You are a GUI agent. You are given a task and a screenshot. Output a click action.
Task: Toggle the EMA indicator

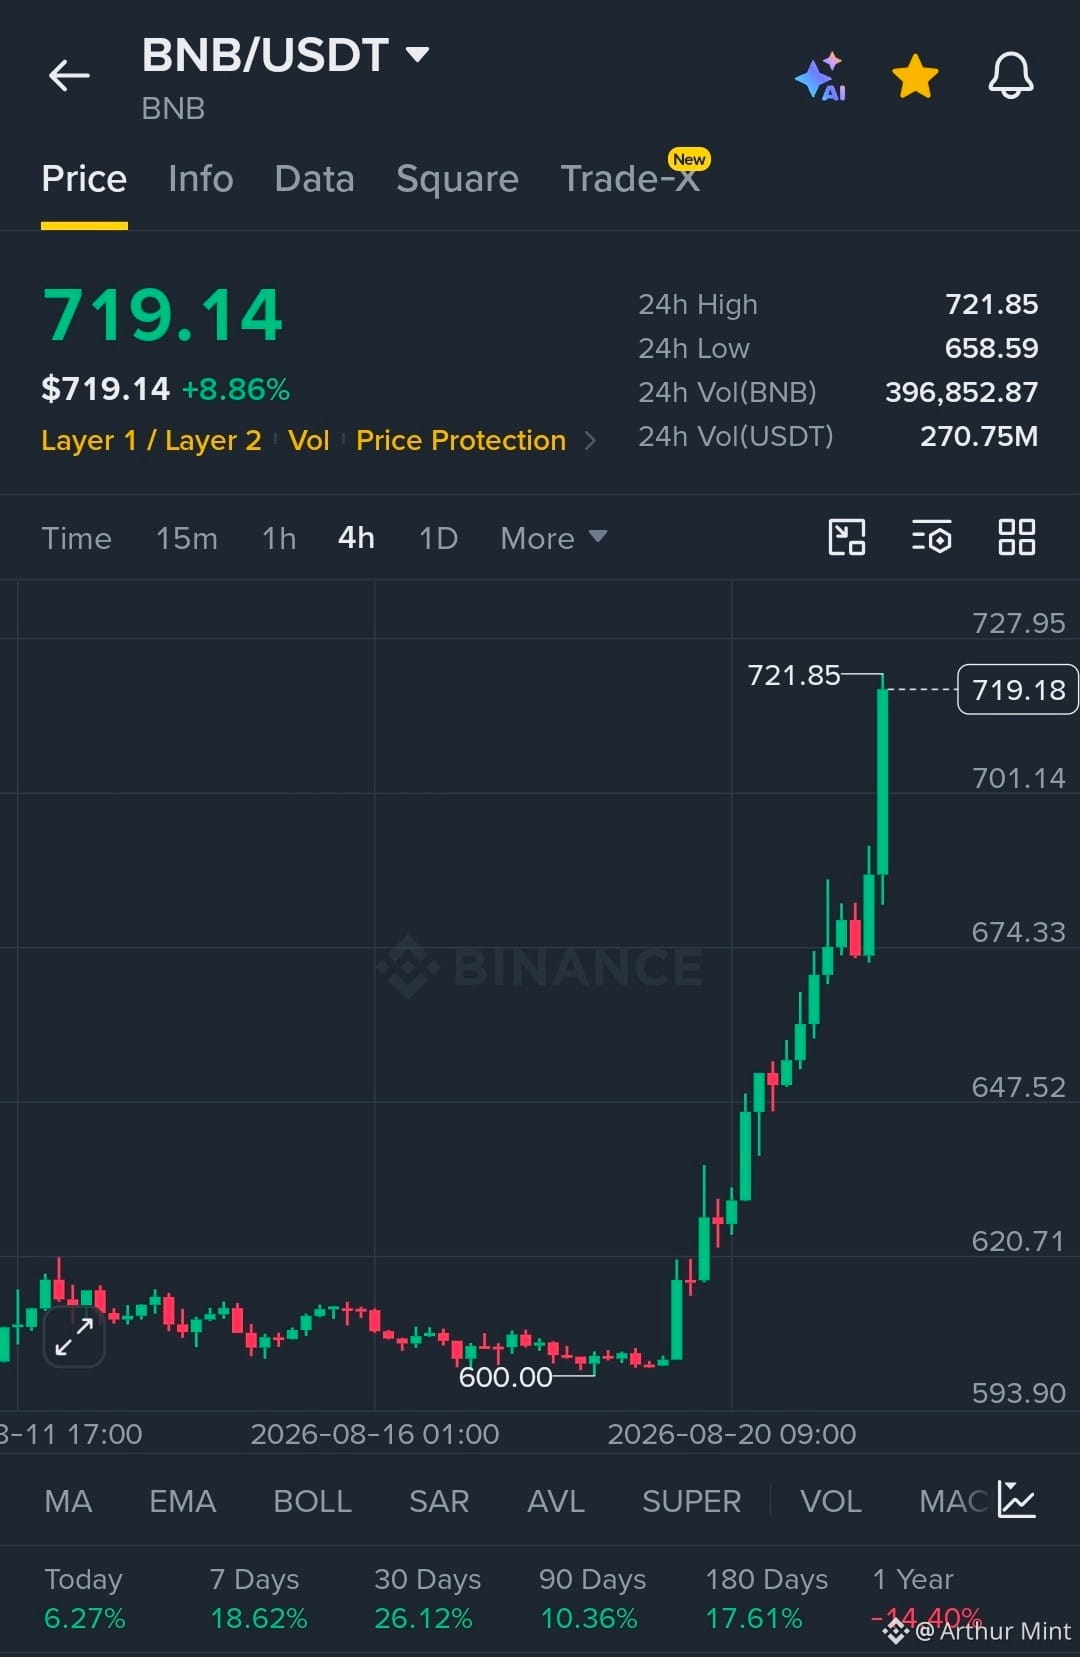coord(182,1501)
